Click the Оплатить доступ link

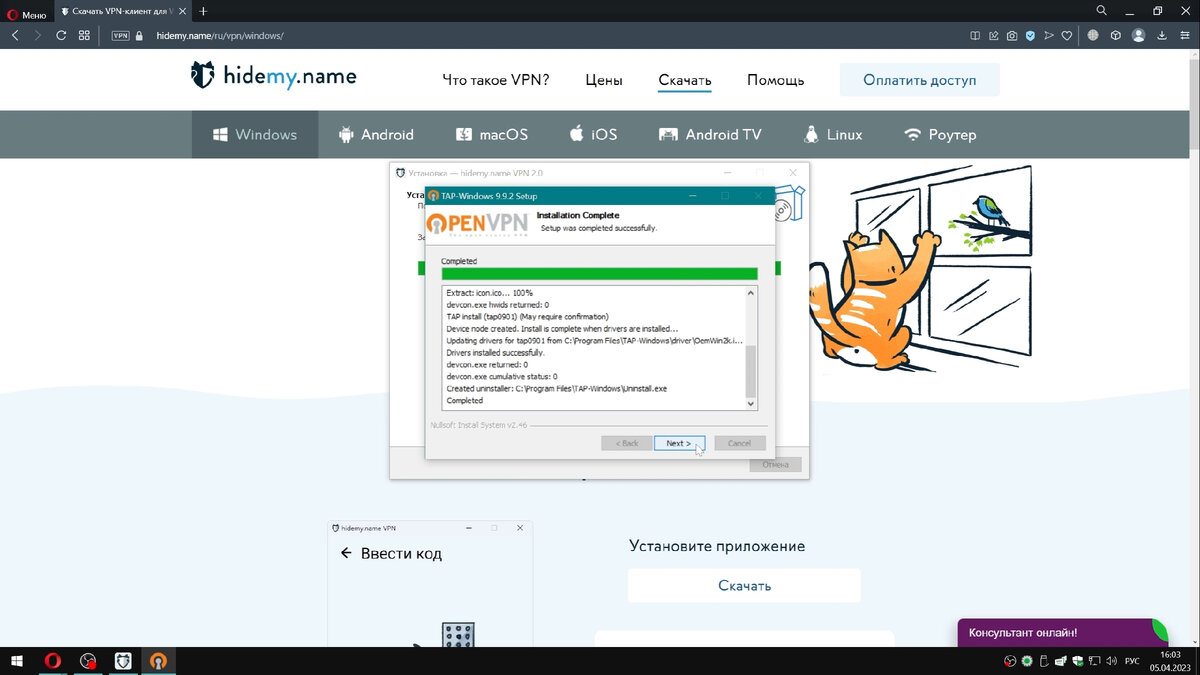tap(919, 79)
